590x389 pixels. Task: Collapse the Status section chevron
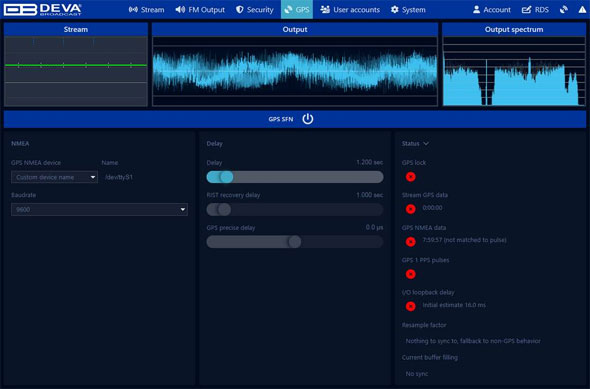point(426,143)
